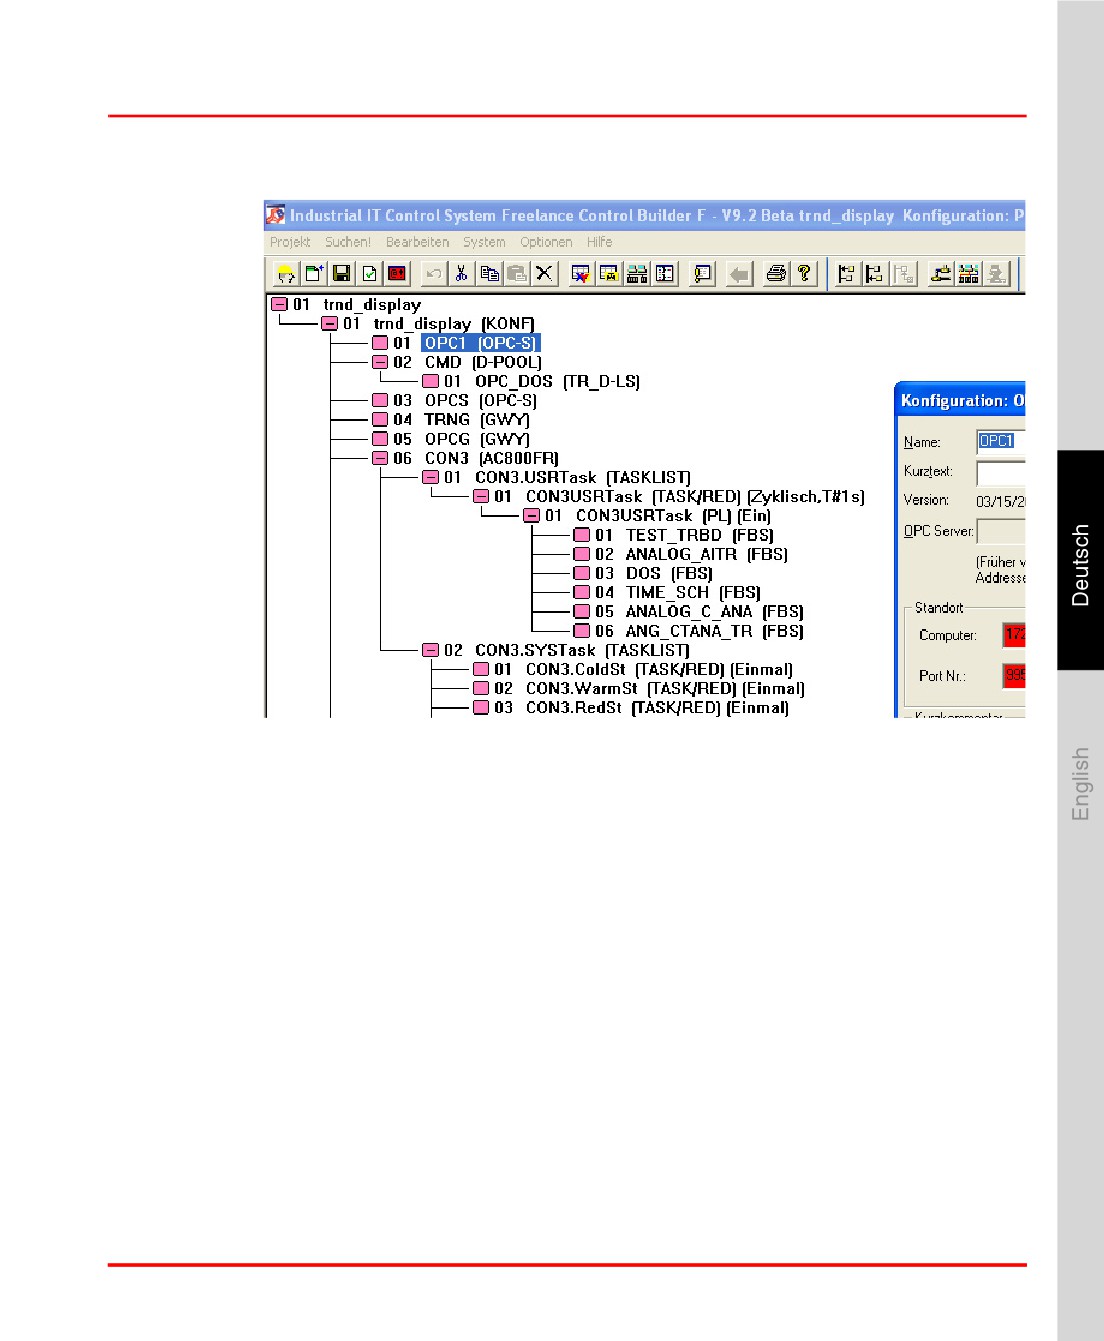
Task: Click the yellow device toolbar icon
Action: [941, 273]
